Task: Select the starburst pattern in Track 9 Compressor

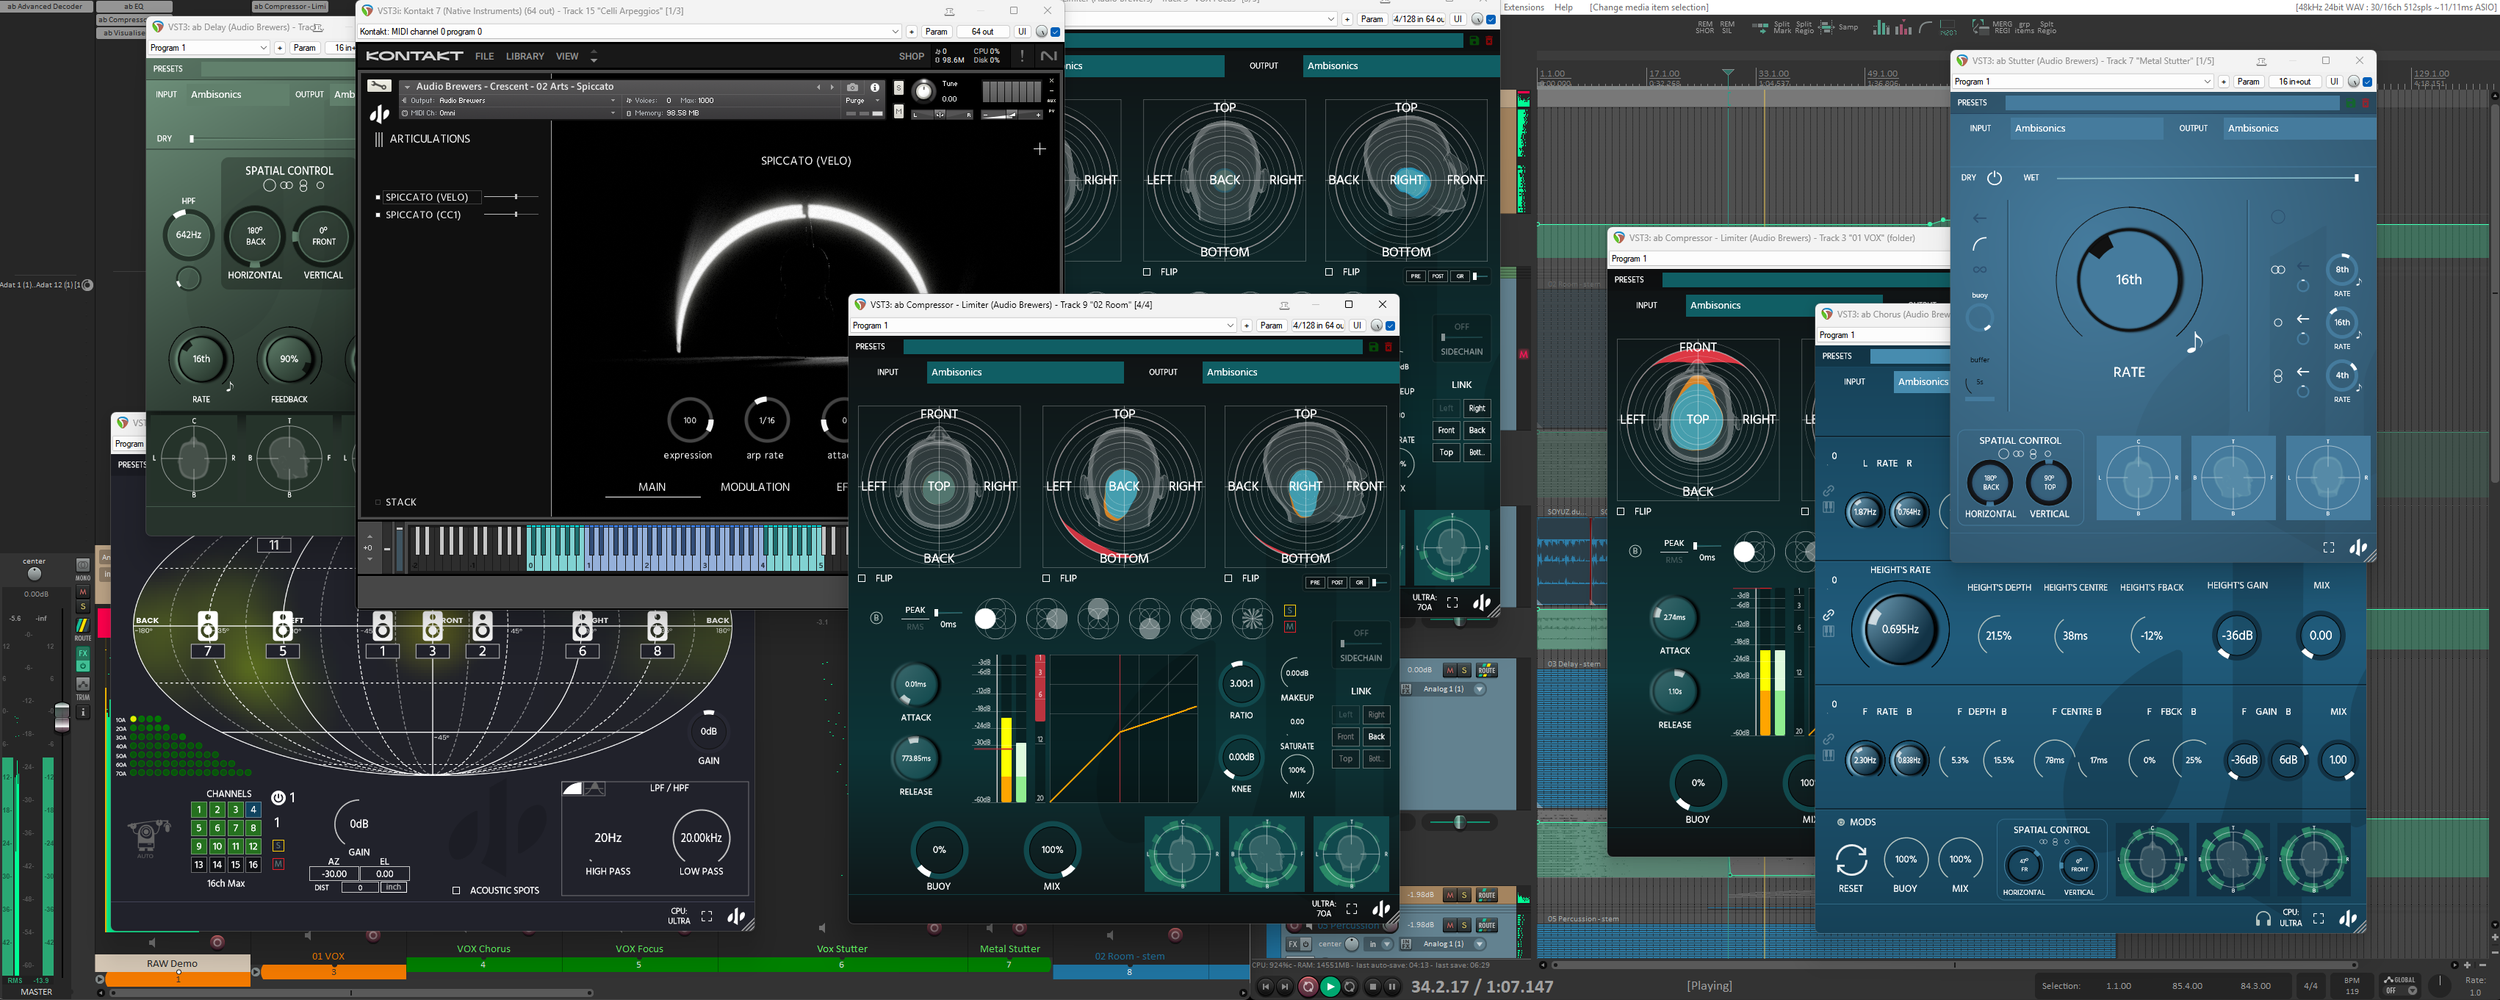Action: pos(1251,619)
